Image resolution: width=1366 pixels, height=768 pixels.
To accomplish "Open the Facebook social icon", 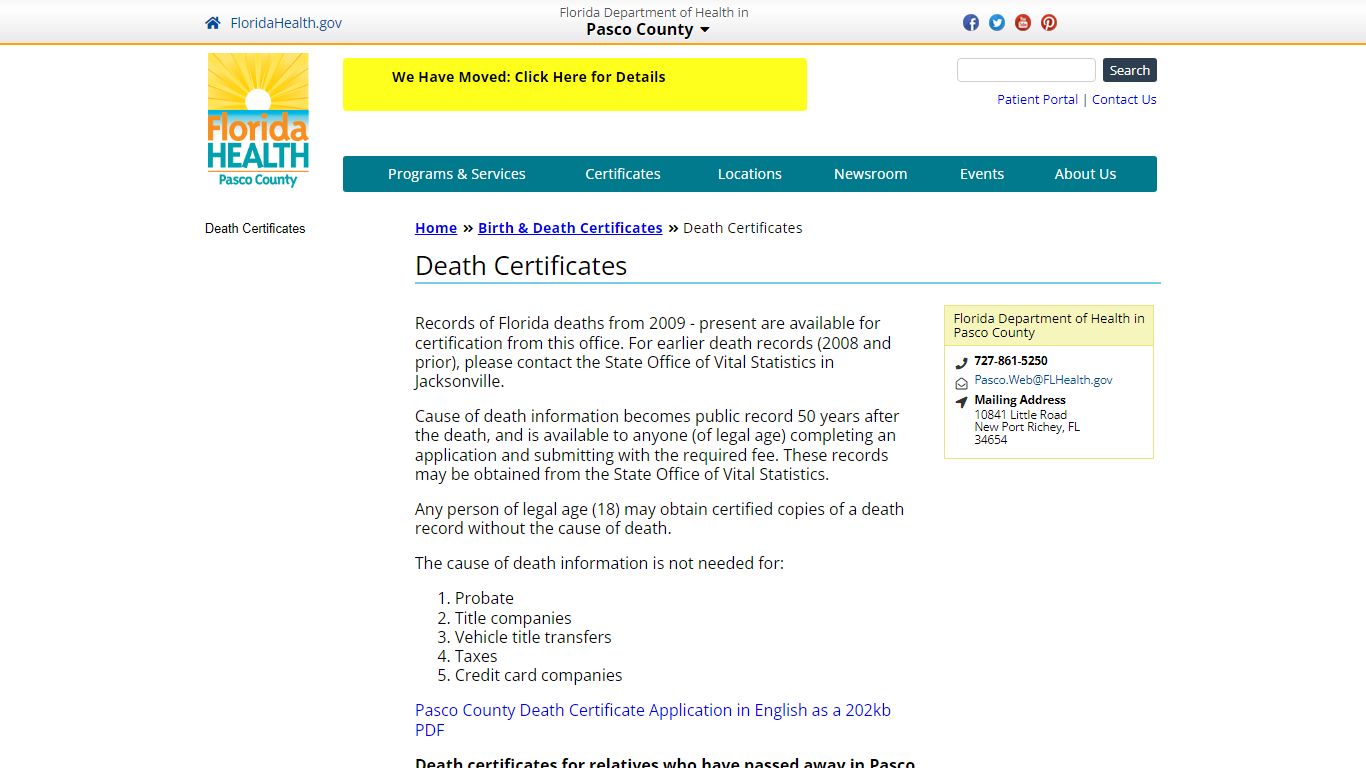I will [x=971, y=23].
